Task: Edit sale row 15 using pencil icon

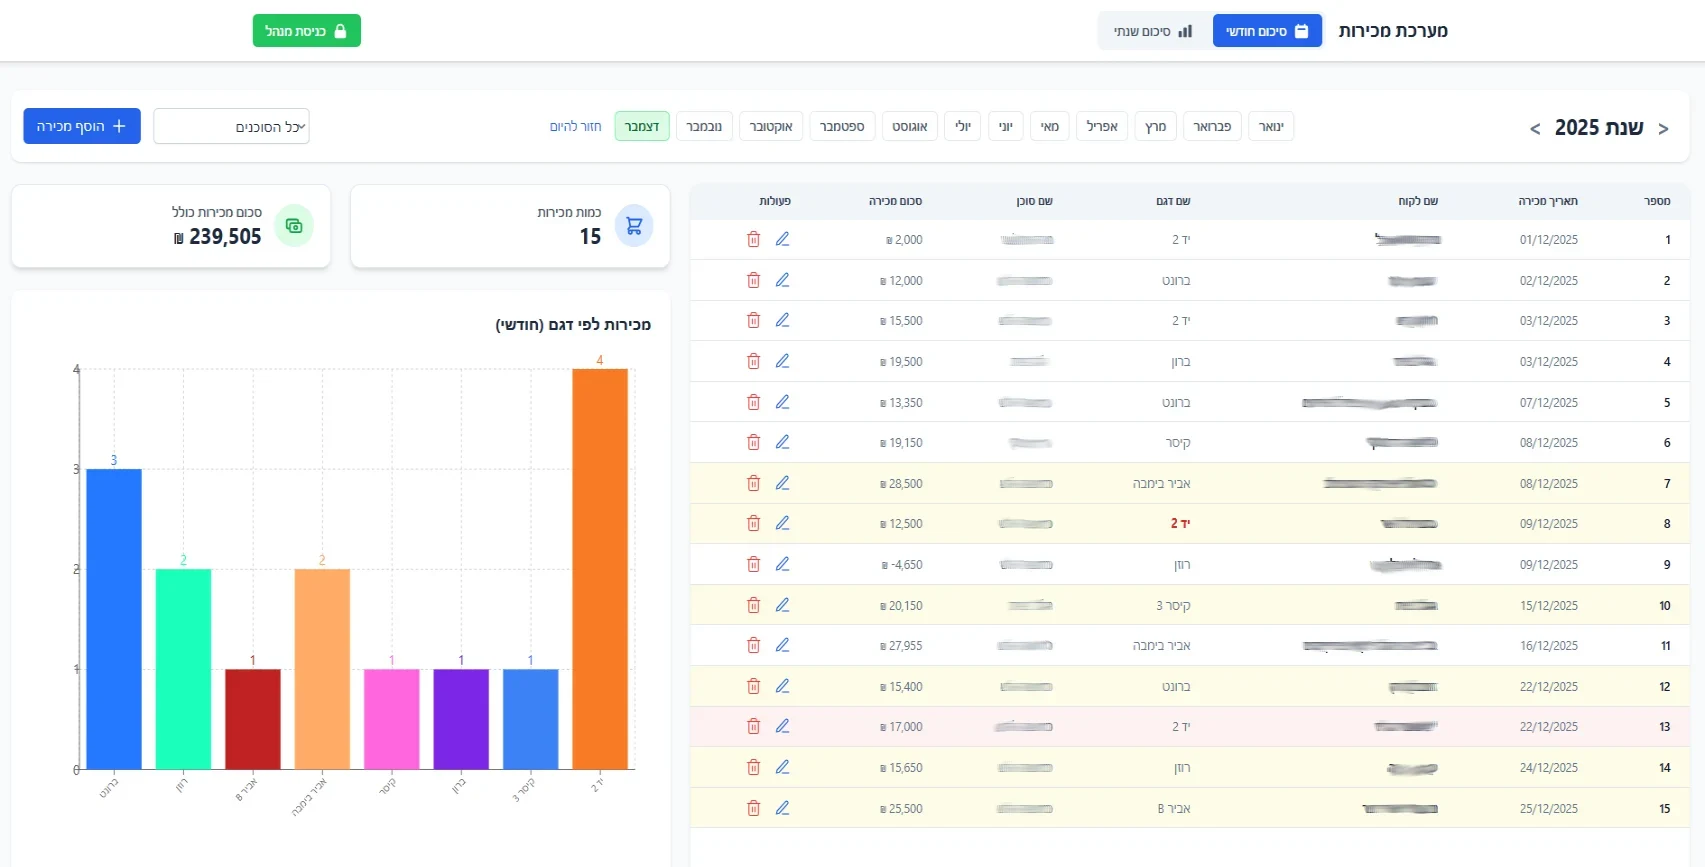Action: 782,808
